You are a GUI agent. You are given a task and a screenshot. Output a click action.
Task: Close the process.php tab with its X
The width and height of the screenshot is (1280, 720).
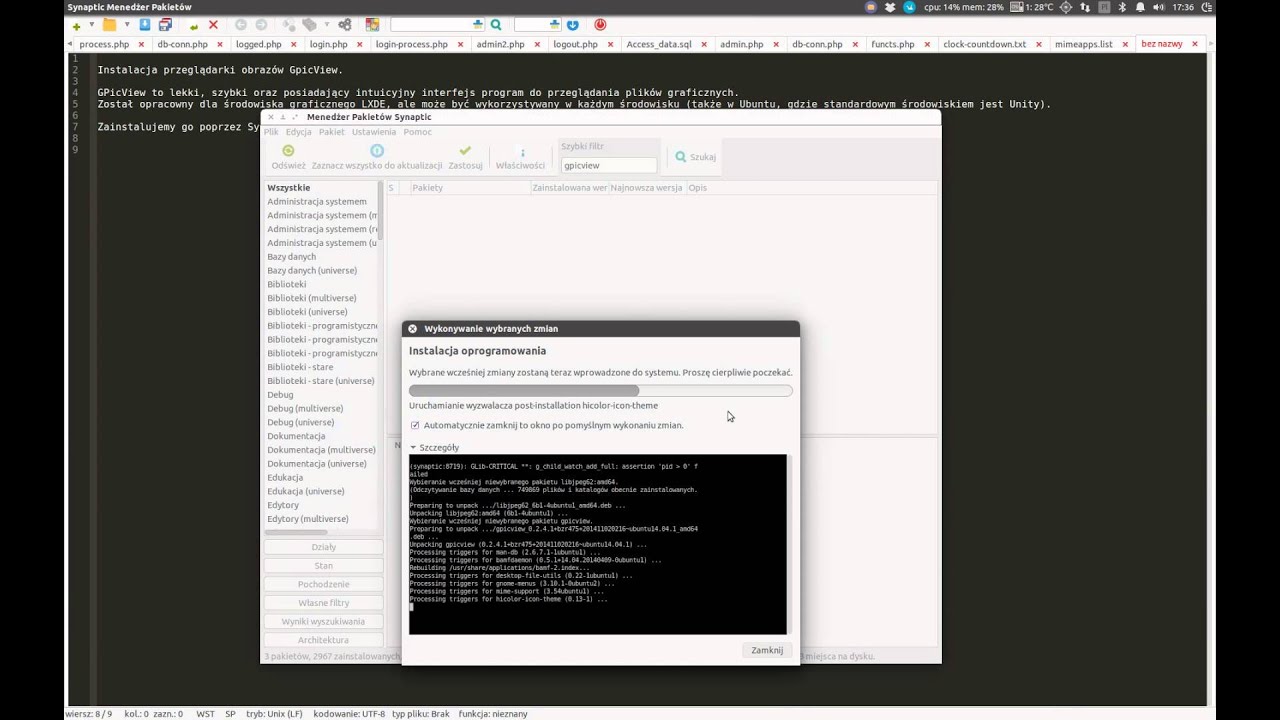(x=141, y=44)
